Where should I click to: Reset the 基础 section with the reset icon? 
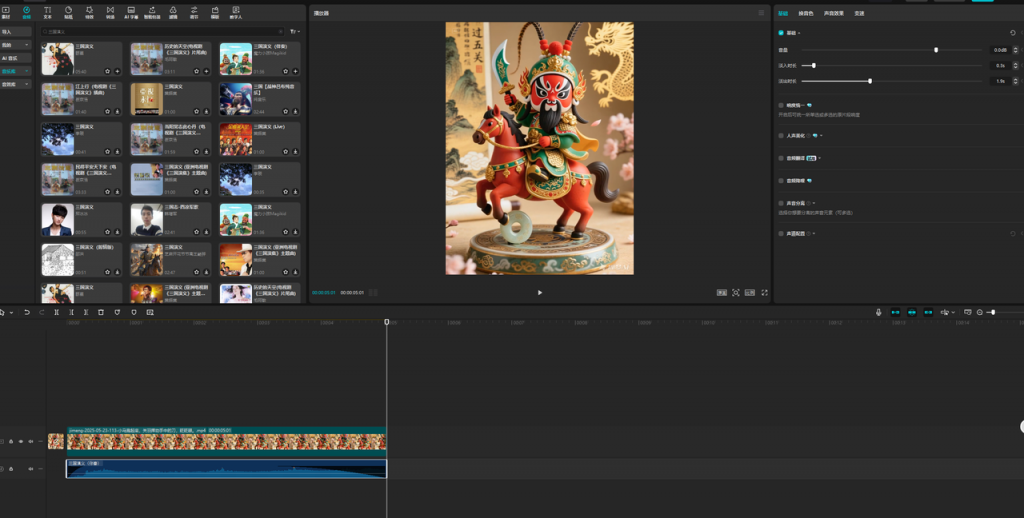1013,33
